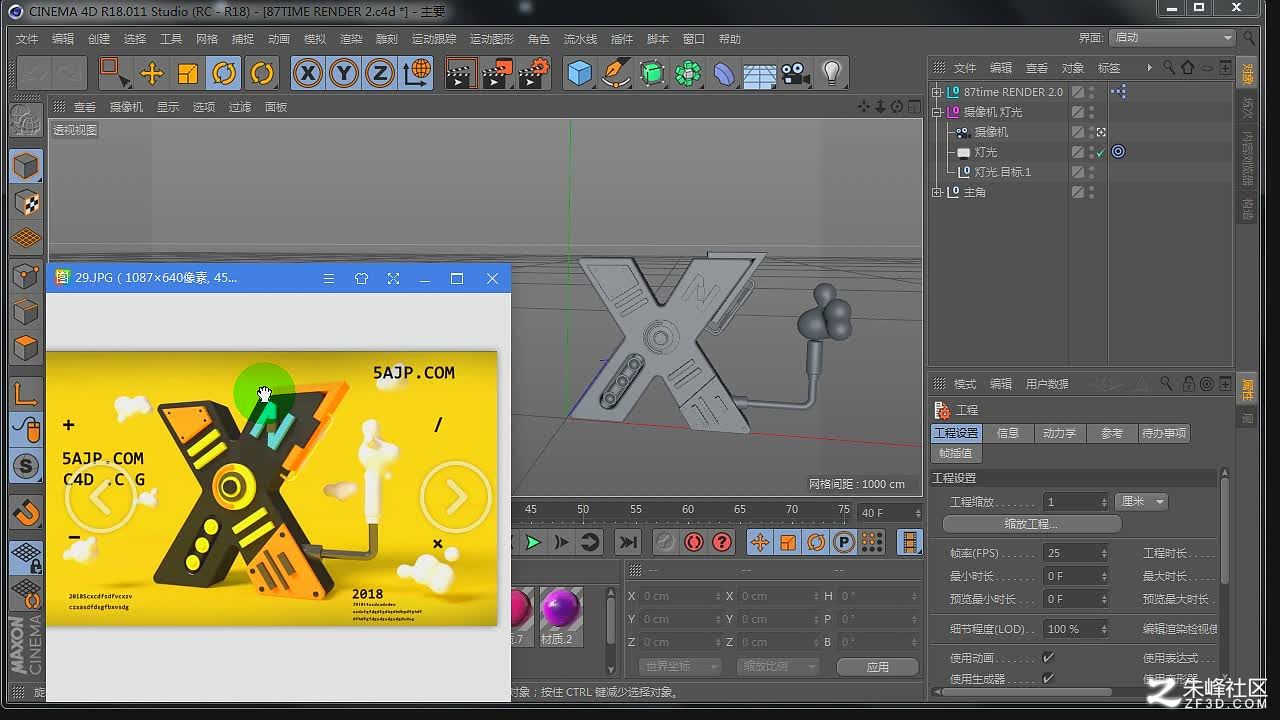Open the subdivision surface generator icon
This screenshot has width=1280, height=720.
[x=652, y=73]
